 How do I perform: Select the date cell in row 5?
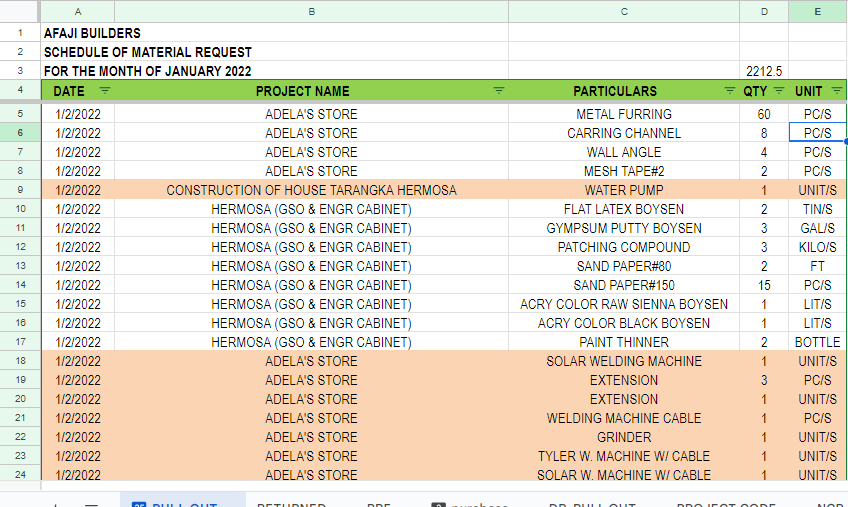(x=78, y=114)
